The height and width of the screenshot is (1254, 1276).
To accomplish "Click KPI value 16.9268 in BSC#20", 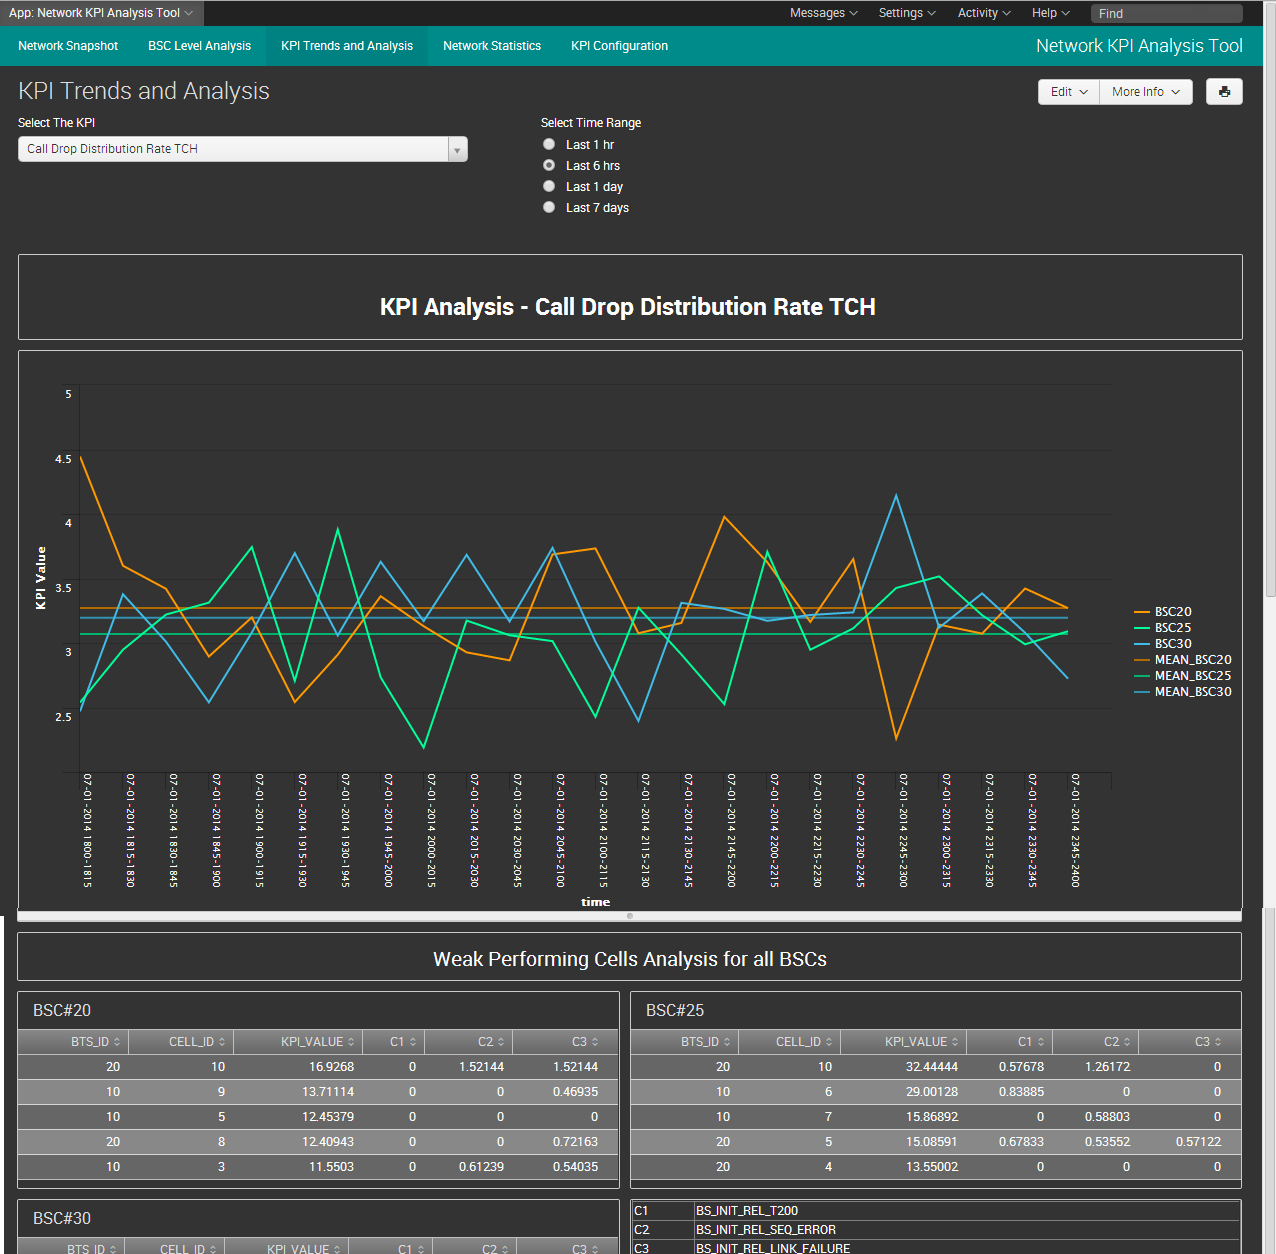I will click(x=331, y=1067).
